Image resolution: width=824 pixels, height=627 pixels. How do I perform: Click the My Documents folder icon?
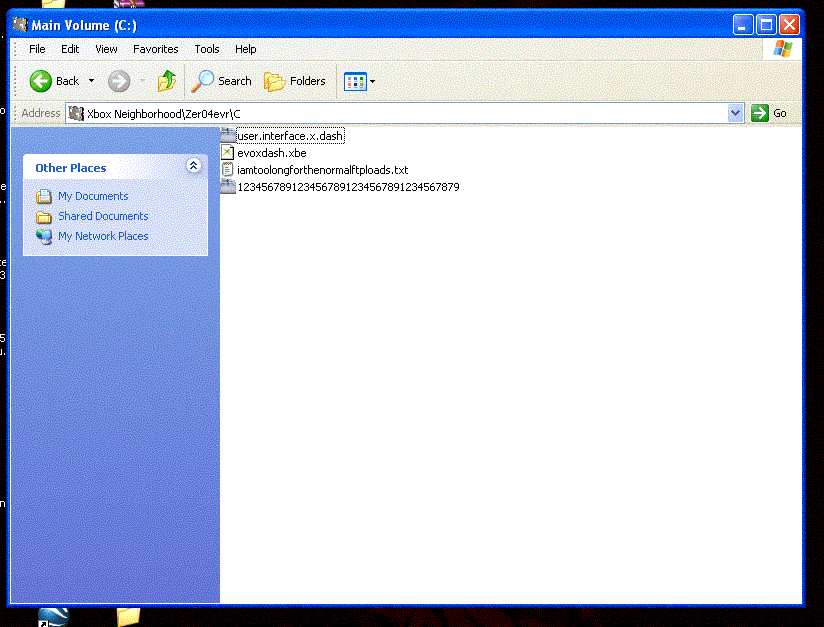coord(44,197)
